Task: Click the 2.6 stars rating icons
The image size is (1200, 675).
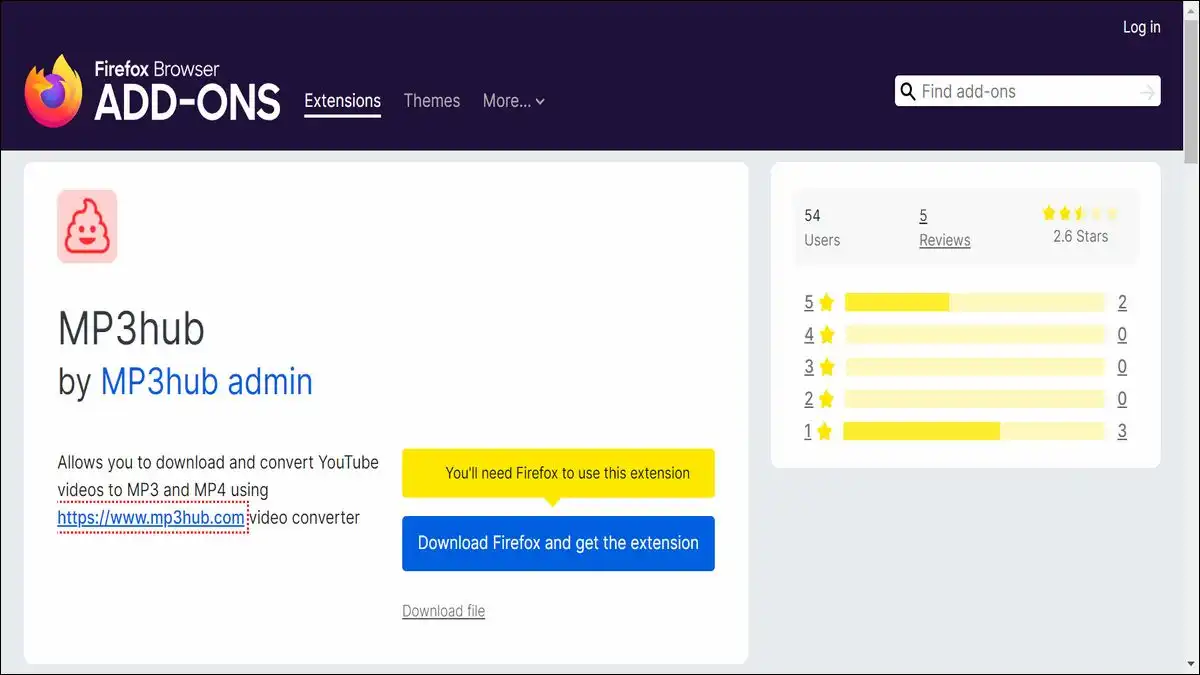Action: [x=1080, y=213]
